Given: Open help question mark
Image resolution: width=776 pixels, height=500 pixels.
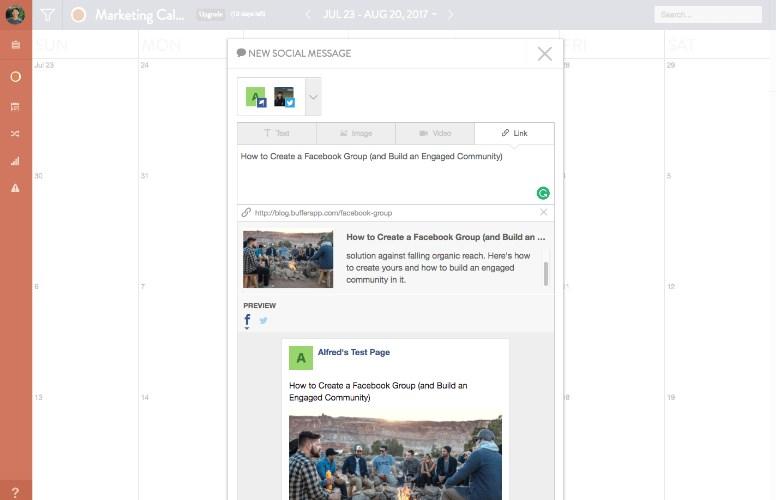Looking at the screenshot, I should [15, 492].
